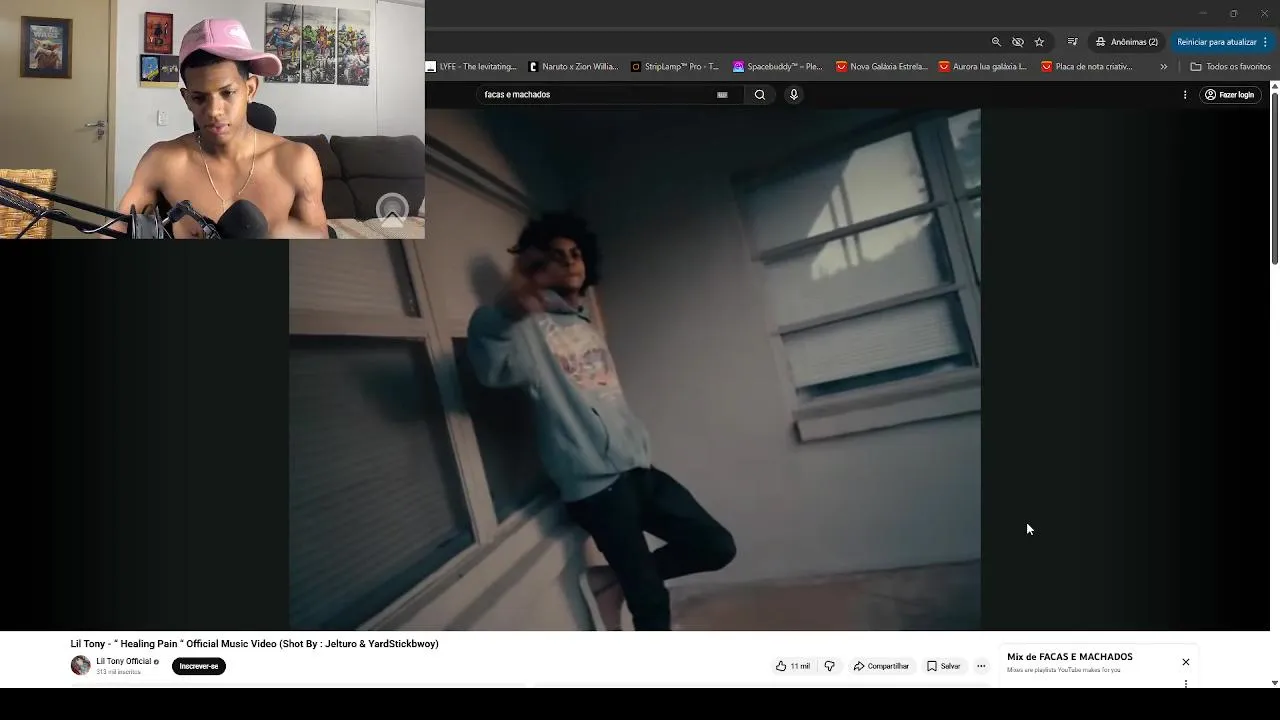The image size is (1280, 720).
Task: Click the video player to pause playback
Action: point(634,370)
